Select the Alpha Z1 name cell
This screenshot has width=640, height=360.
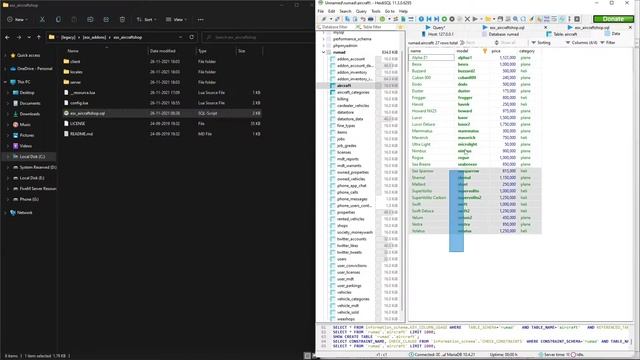[432, 58]
